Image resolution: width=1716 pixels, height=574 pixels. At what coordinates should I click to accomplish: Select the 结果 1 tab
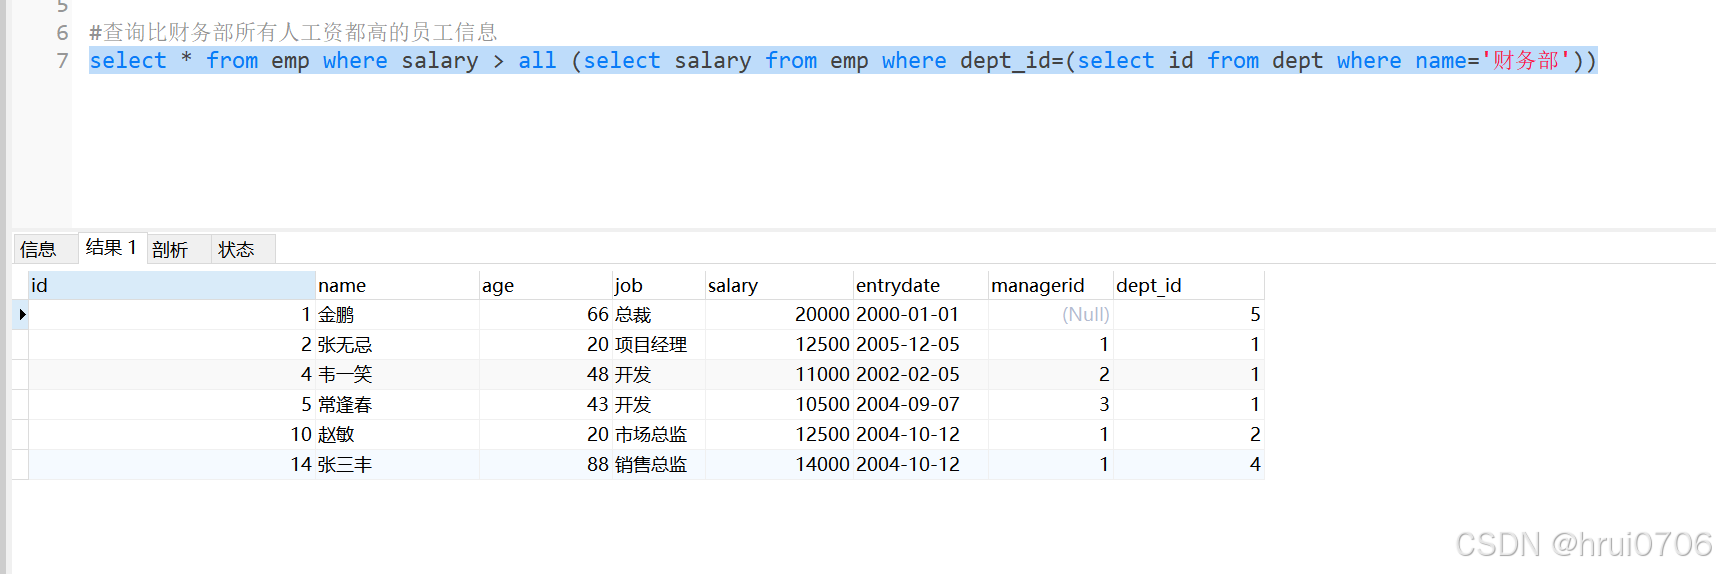[112, 248]
